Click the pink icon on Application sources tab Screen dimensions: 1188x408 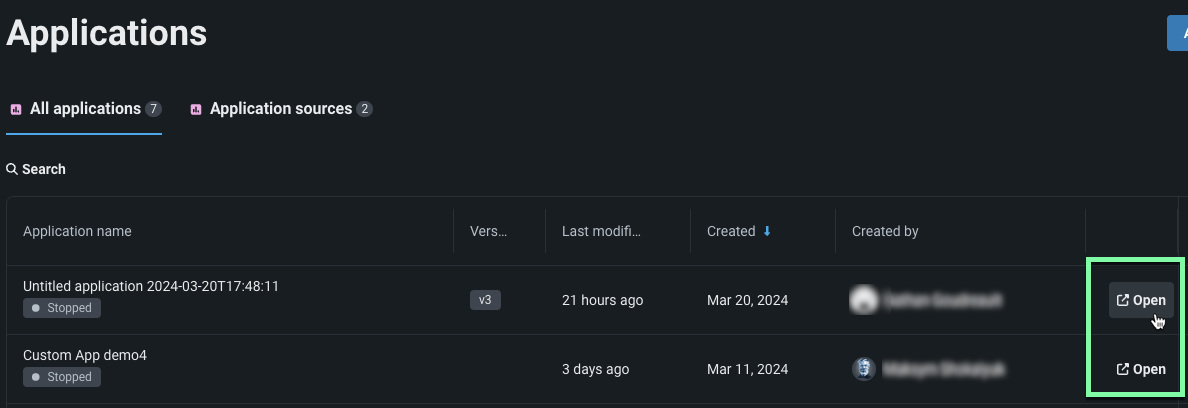pos(196,109)
